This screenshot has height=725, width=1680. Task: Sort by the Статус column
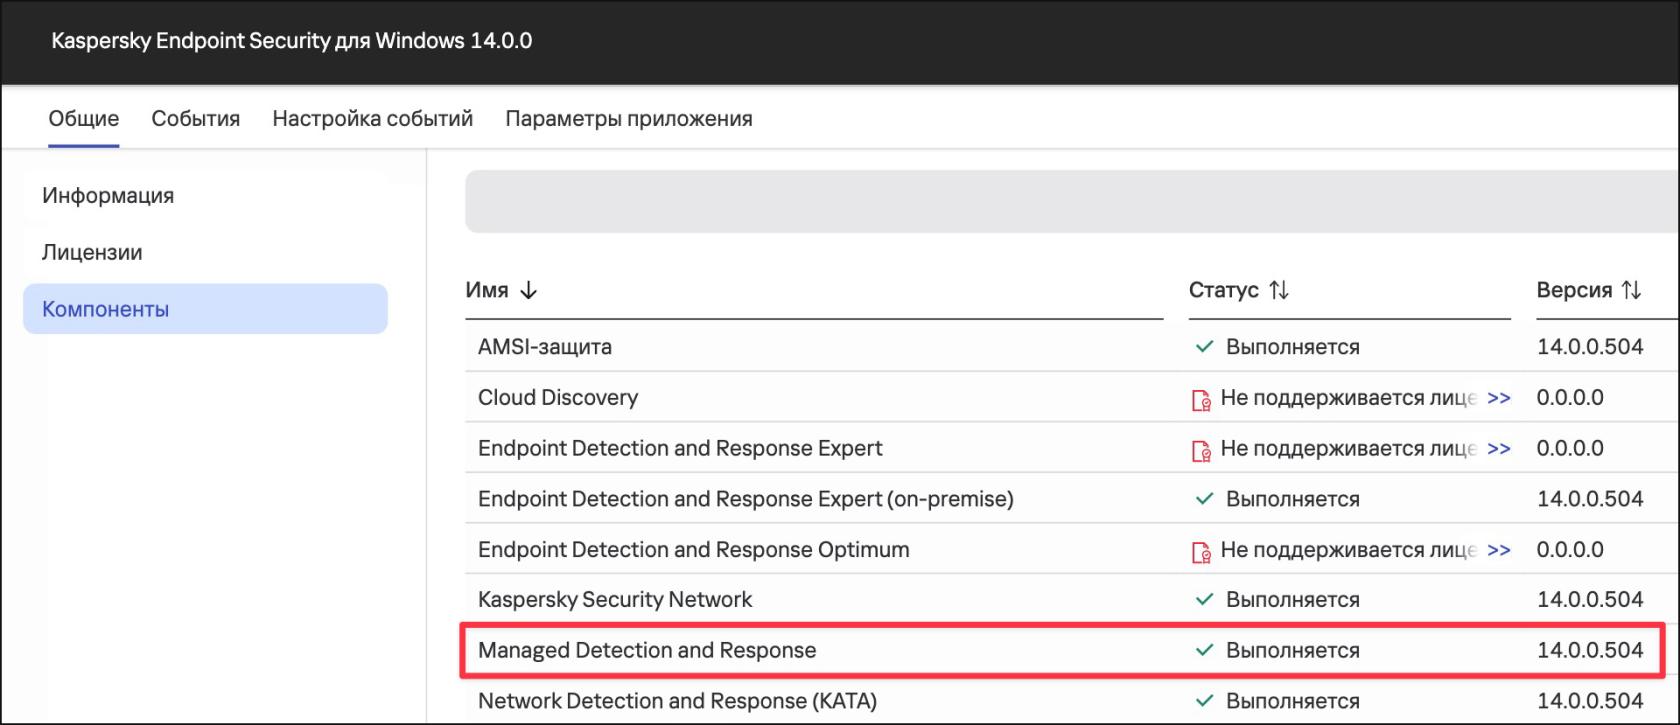(1224, 290)
